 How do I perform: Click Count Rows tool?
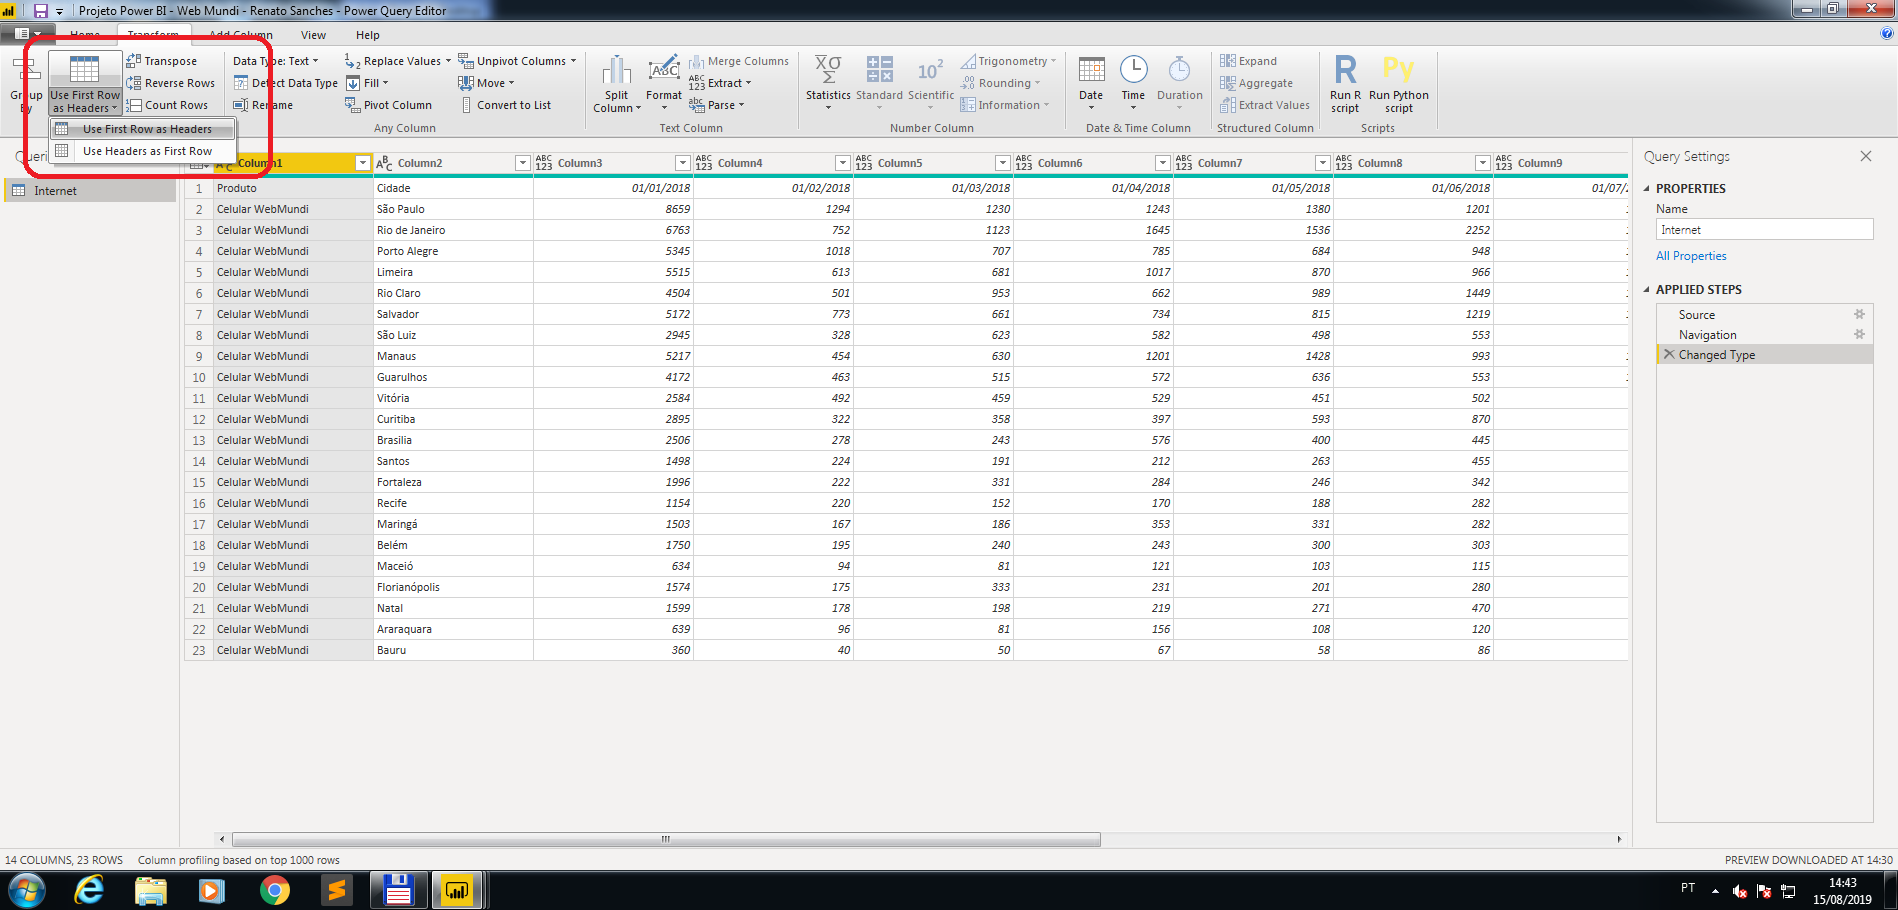(167, 105)
